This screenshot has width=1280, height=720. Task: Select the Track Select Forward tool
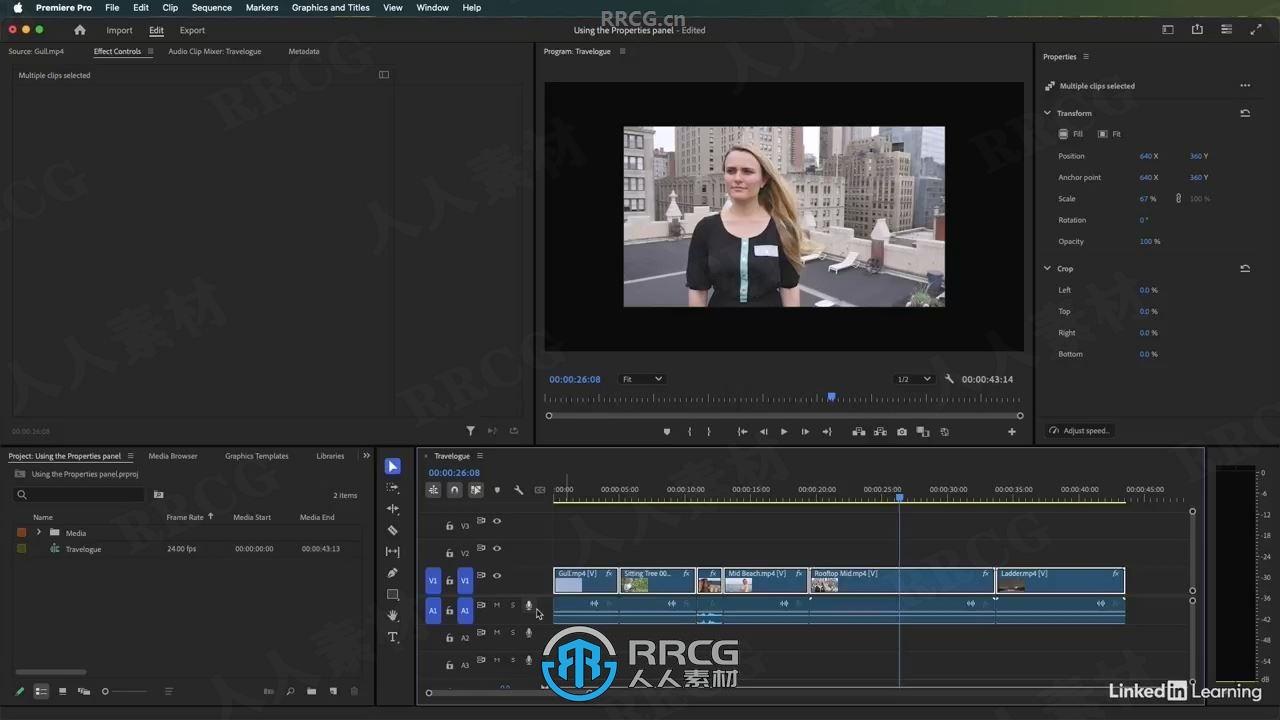point(393,488)
